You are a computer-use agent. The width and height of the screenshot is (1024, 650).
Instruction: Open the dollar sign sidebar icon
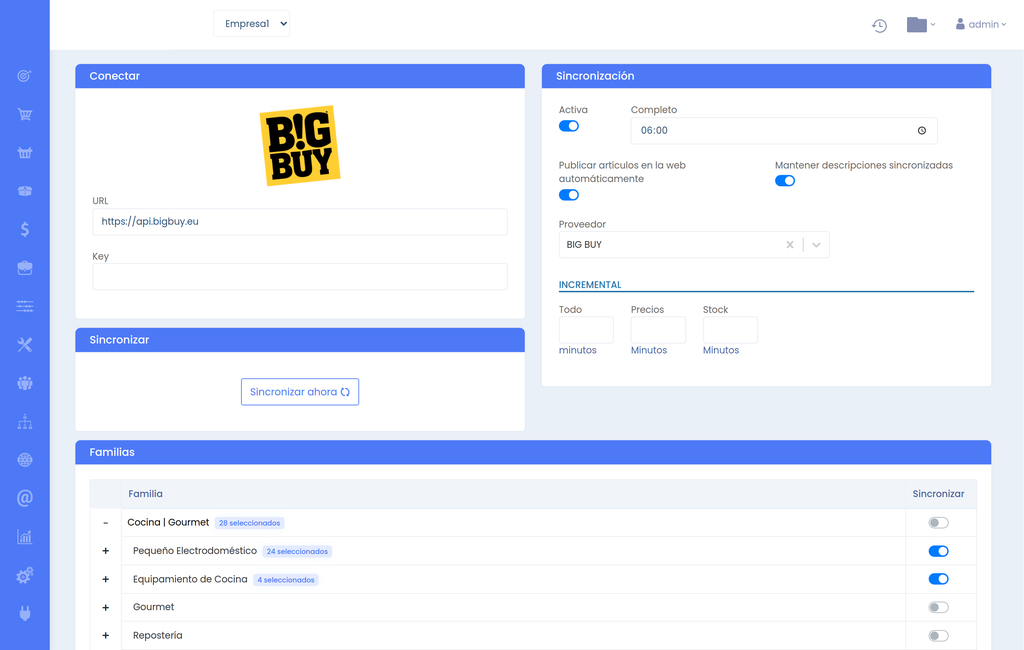(x=24, y=229)
